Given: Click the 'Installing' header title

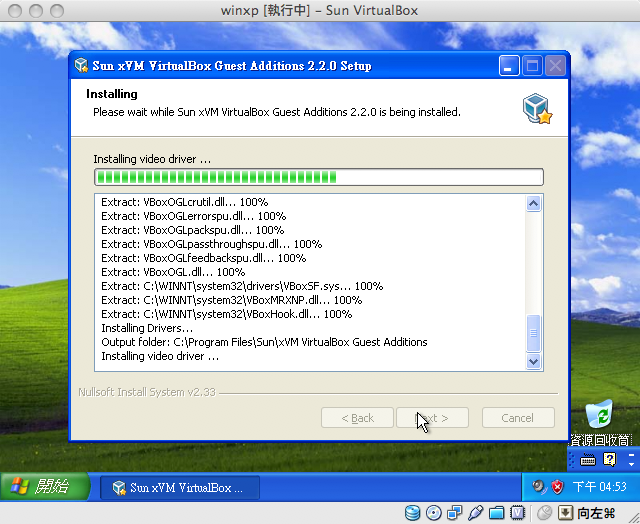Looking at the screenshot, I should [x=112, y=94].
